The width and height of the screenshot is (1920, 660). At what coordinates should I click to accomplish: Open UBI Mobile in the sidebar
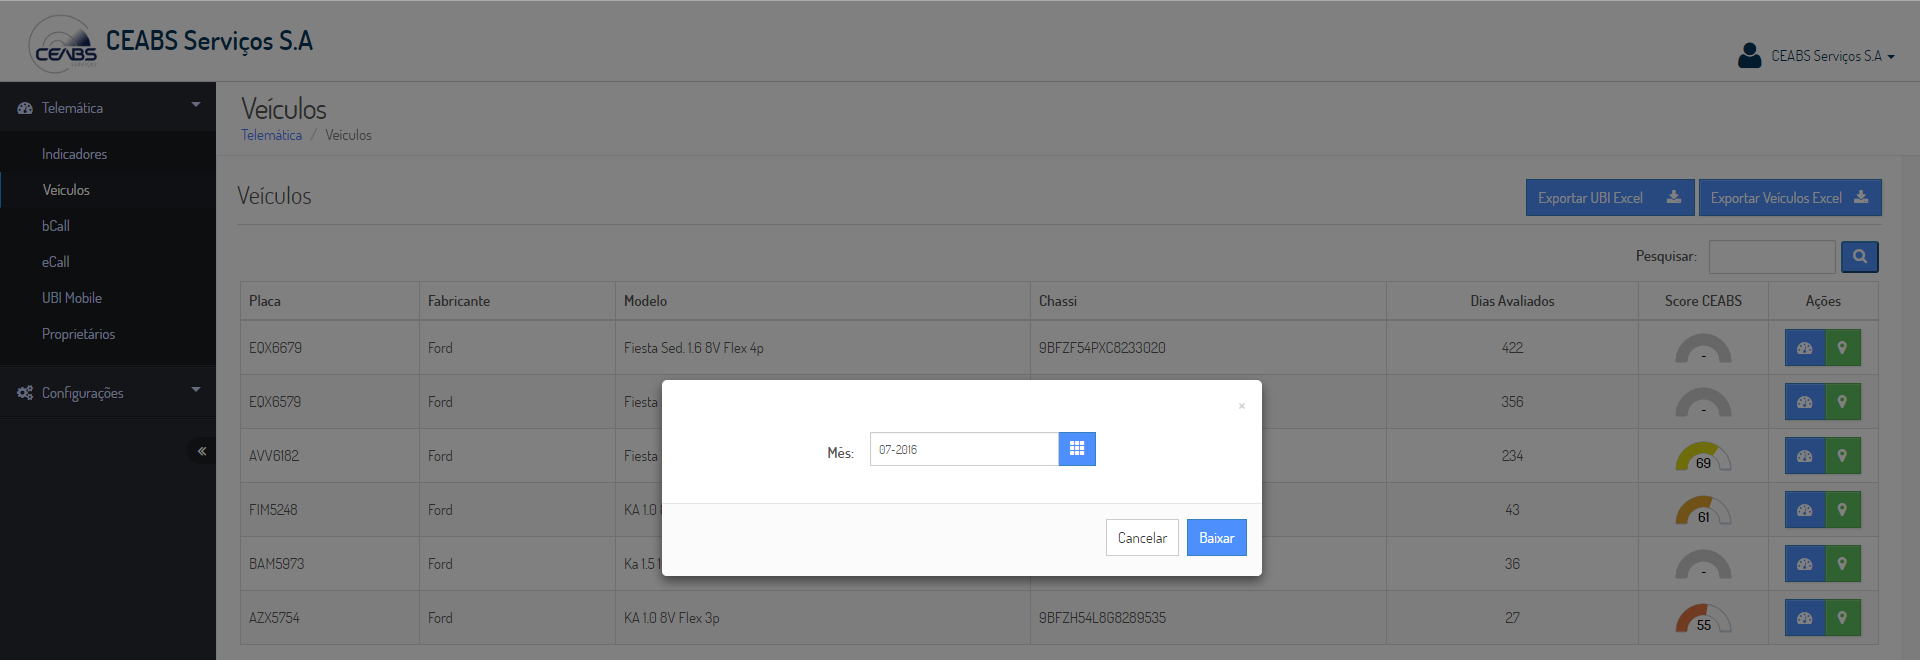[72, 298]
